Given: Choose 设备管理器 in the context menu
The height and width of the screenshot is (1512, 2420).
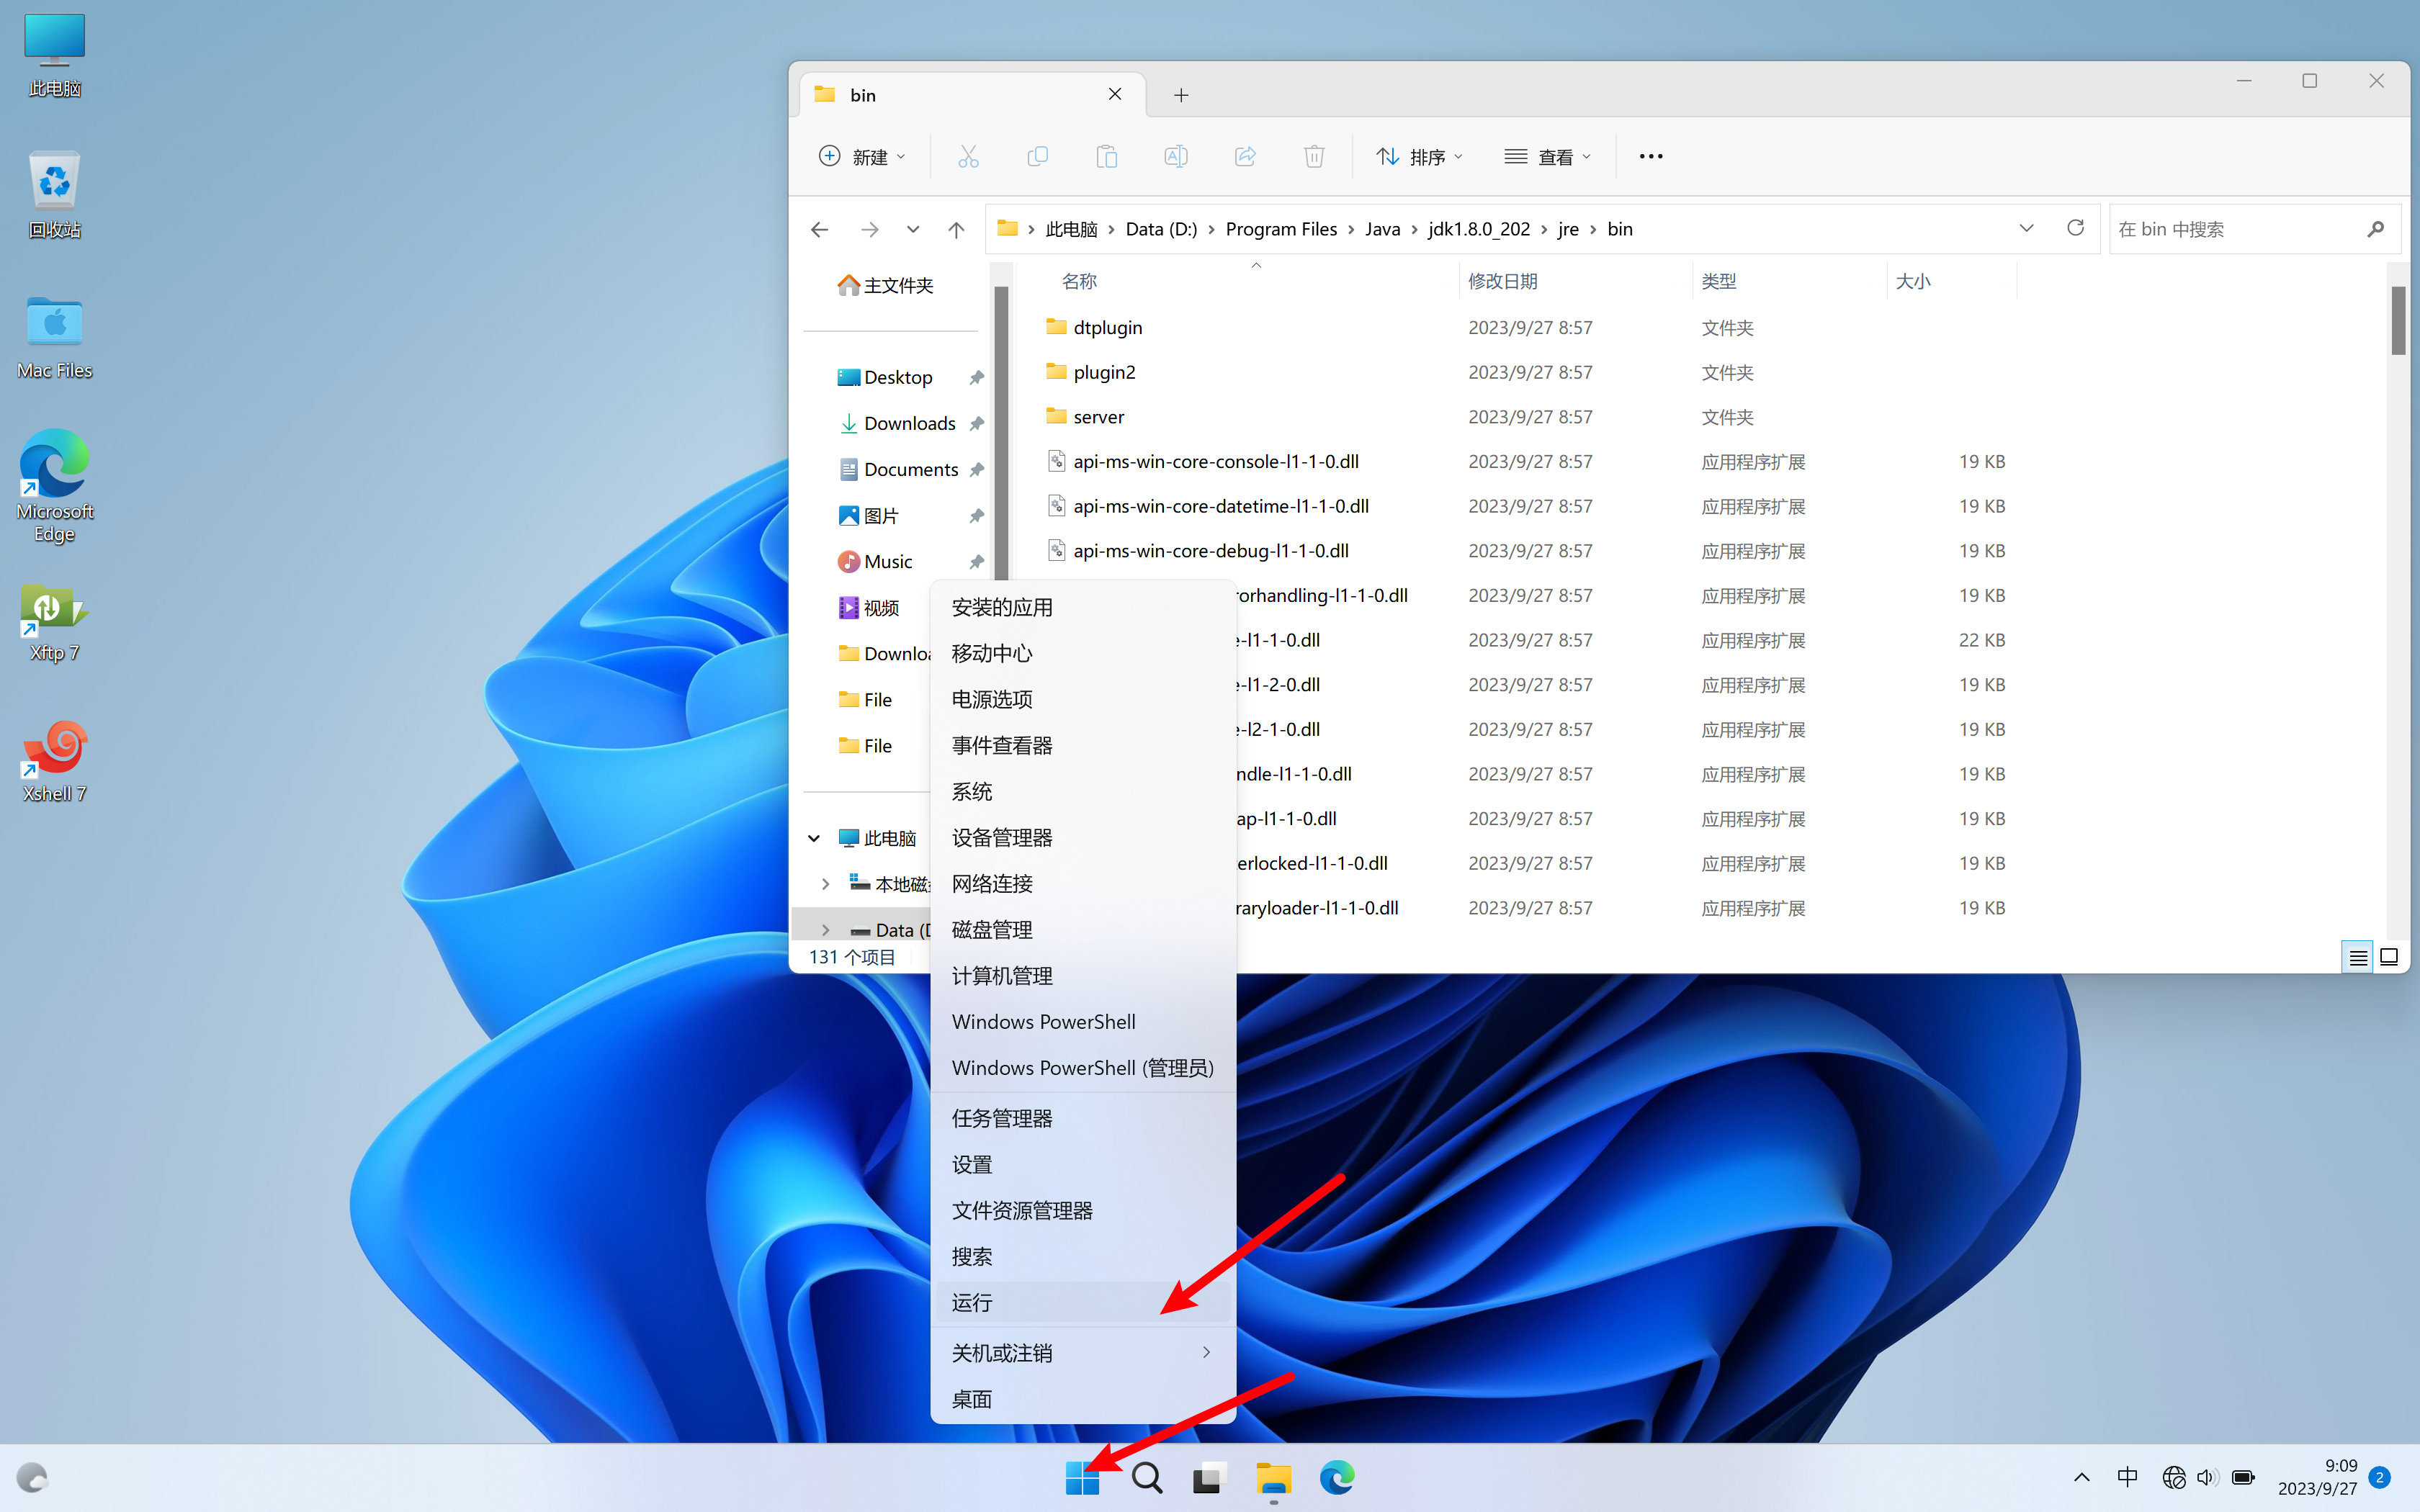Looking at the screenshot, I should tap(1002, 838).
